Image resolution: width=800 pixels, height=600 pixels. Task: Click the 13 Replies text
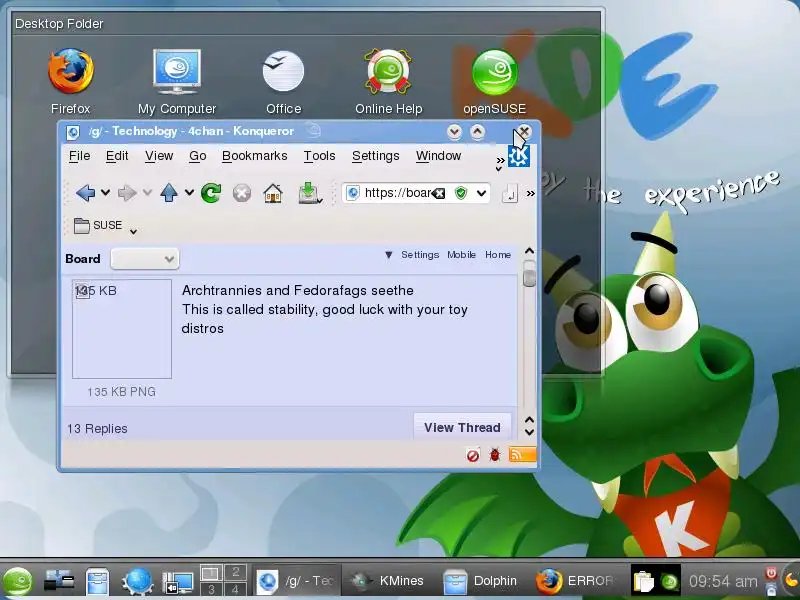(97, 429)
